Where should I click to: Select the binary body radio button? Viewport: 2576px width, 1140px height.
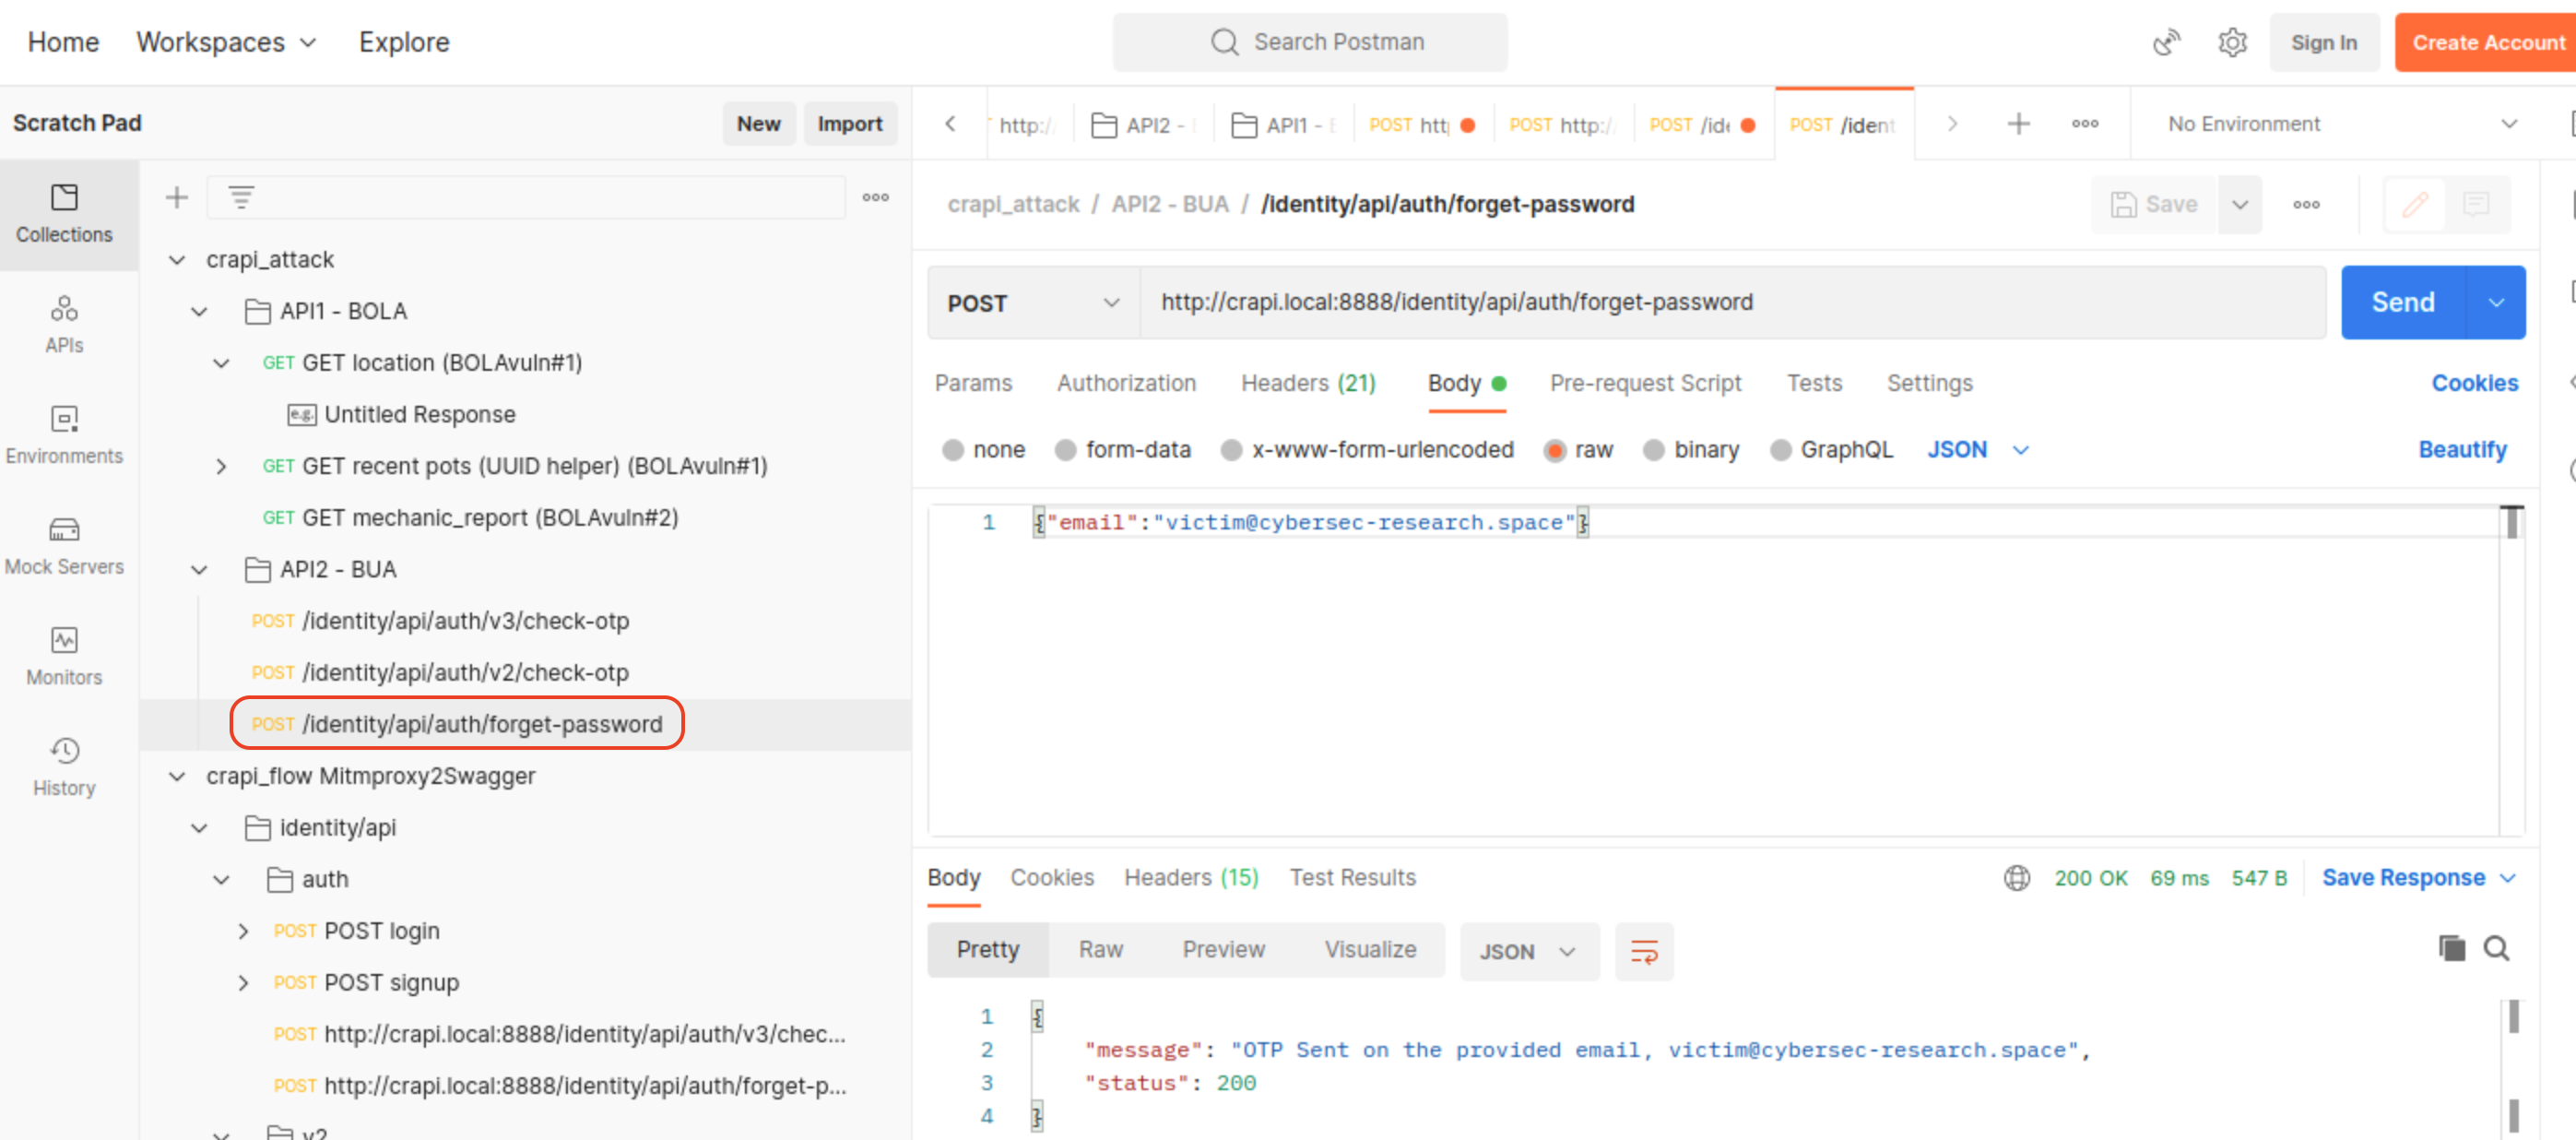[x=1654, y=450]
